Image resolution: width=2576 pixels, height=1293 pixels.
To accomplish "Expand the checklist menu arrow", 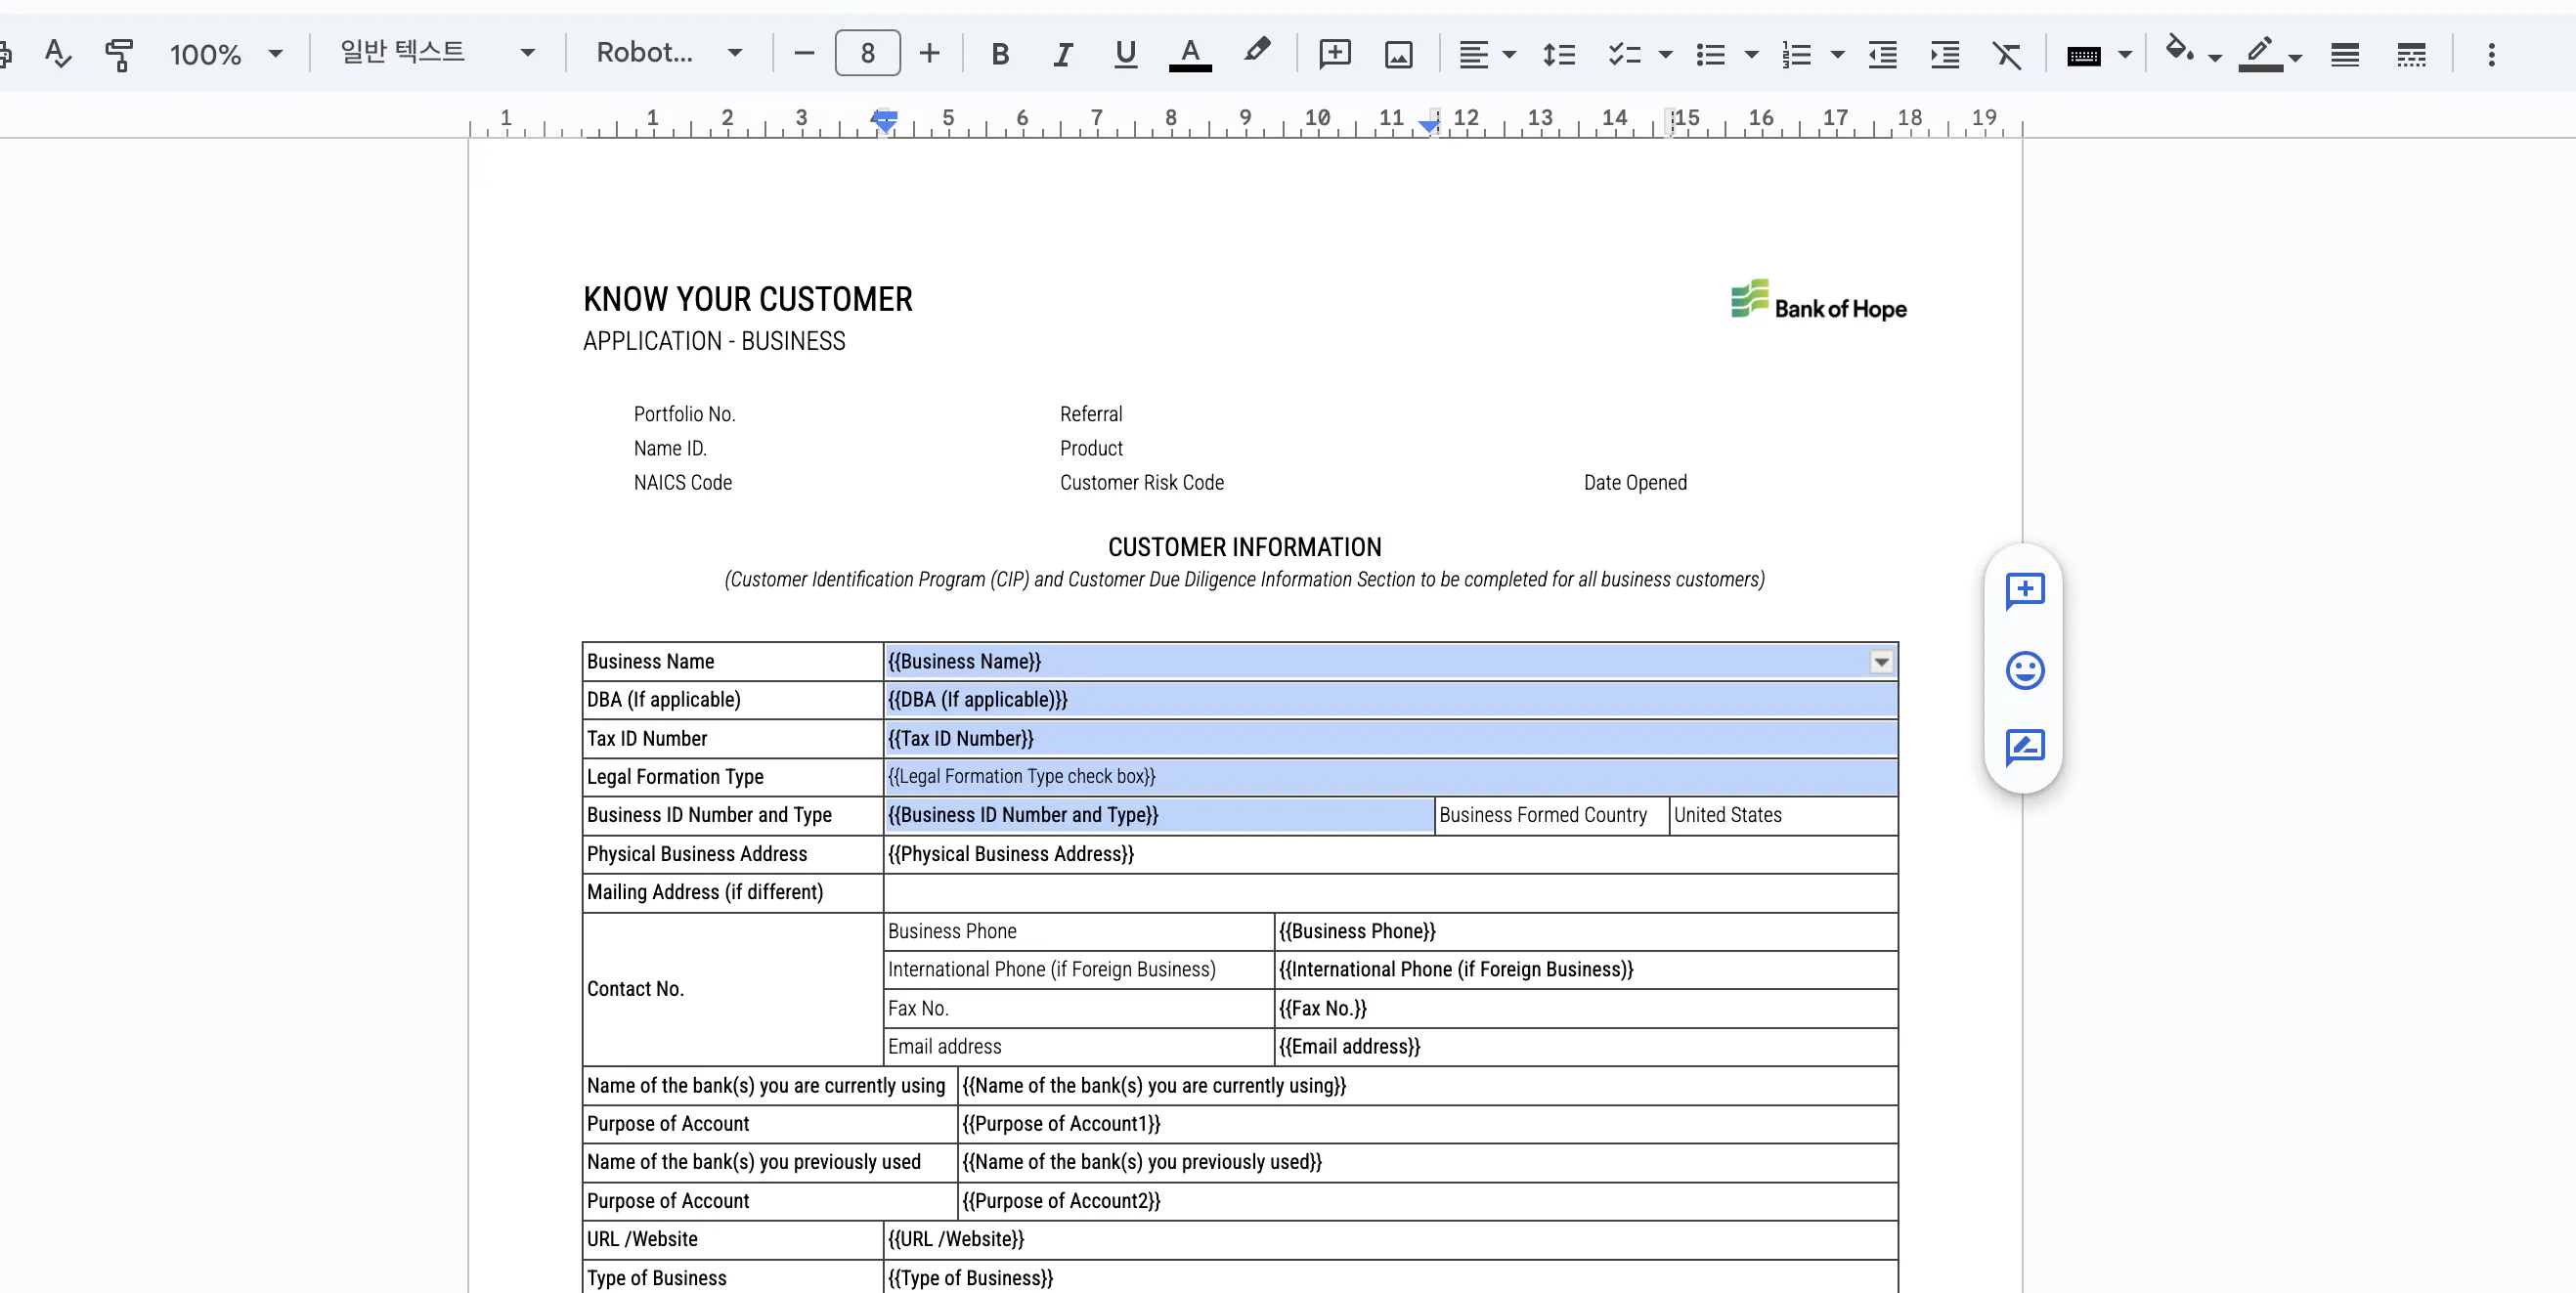I will (1665, 55).
